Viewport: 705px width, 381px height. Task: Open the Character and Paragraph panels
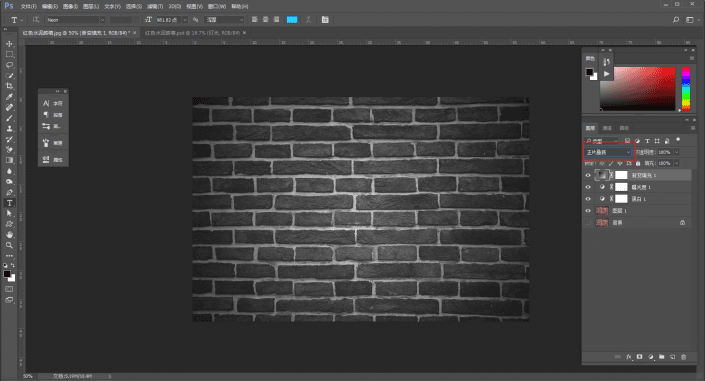click(325, 20)
